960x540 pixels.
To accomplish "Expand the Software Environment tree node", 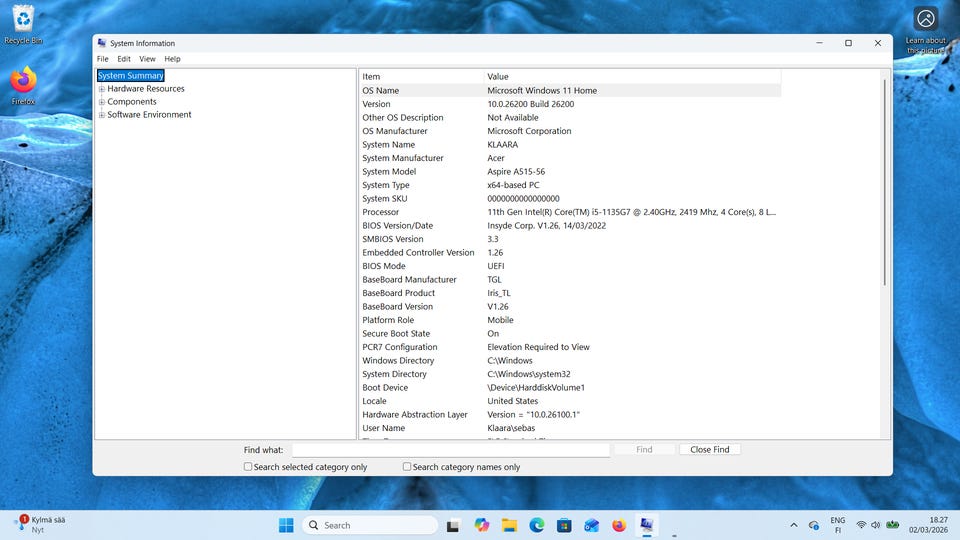I will 102,114.
